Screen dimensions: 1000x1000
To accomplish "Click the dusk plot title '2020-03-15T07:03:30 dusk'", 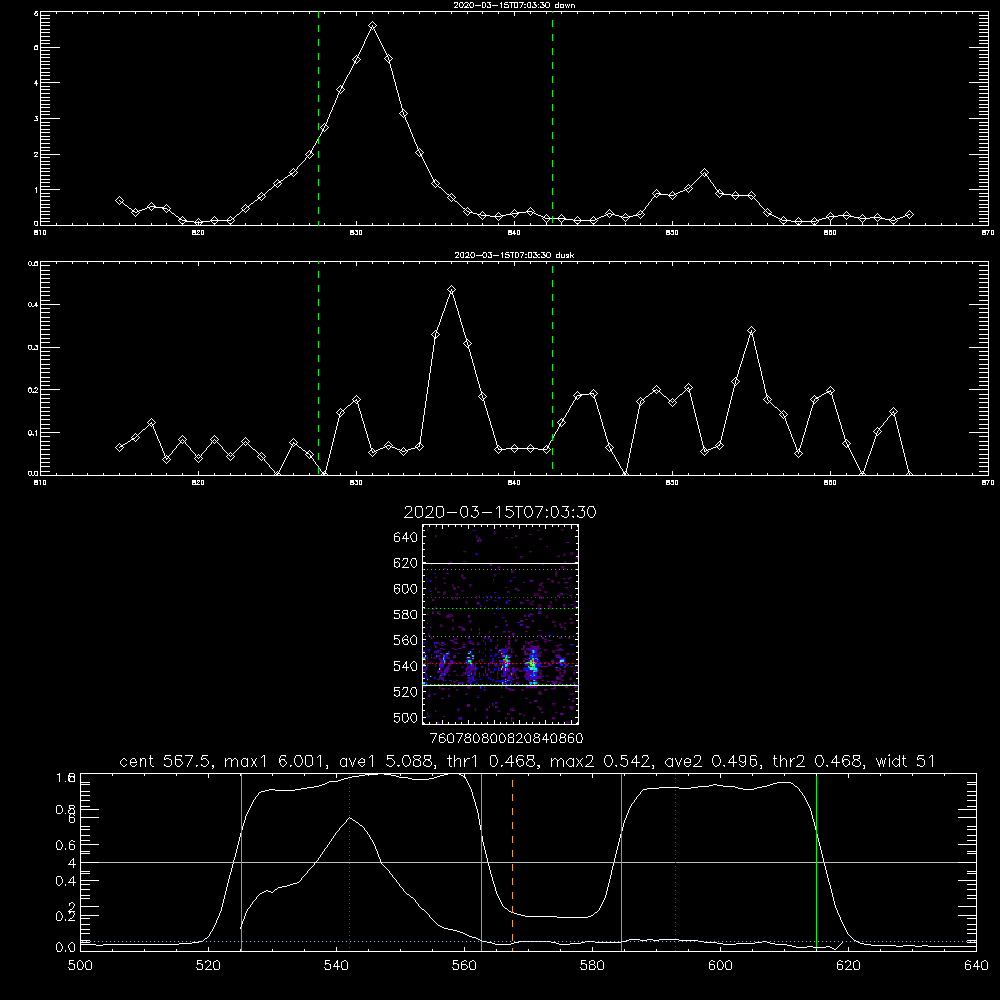I will pyautogui.click(x=514, y=255).
